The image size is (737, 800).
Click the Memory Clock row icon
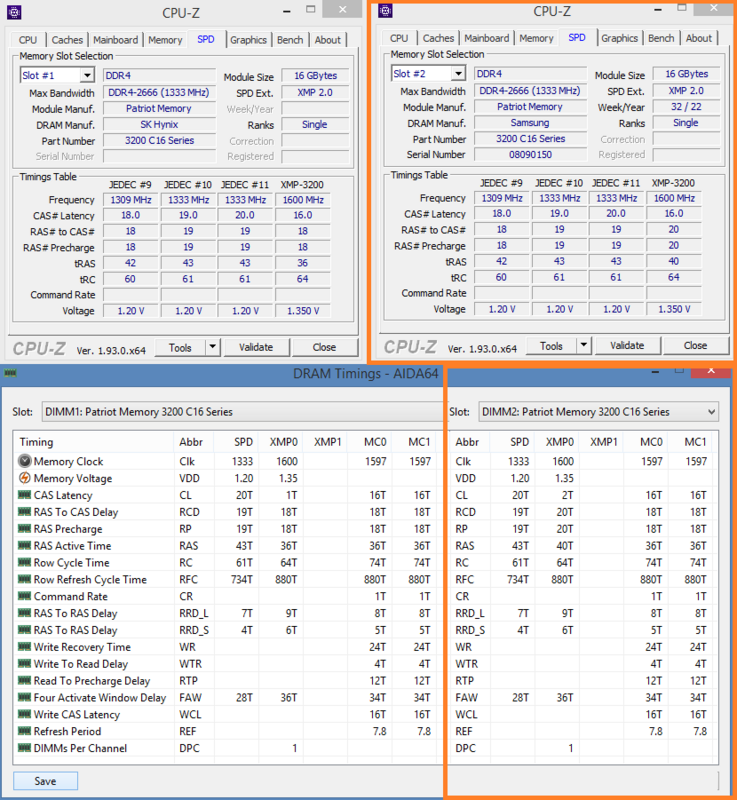[x=24, y=462]
